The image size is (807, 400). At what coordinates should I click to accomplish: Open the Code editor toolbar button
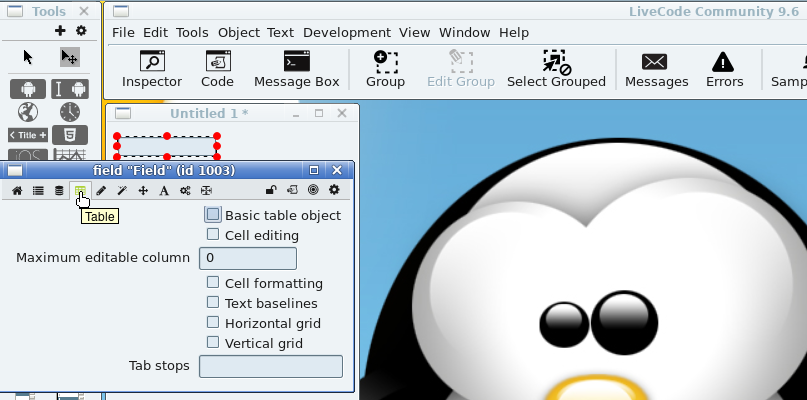pyautogui.click(x=217, y=69)
